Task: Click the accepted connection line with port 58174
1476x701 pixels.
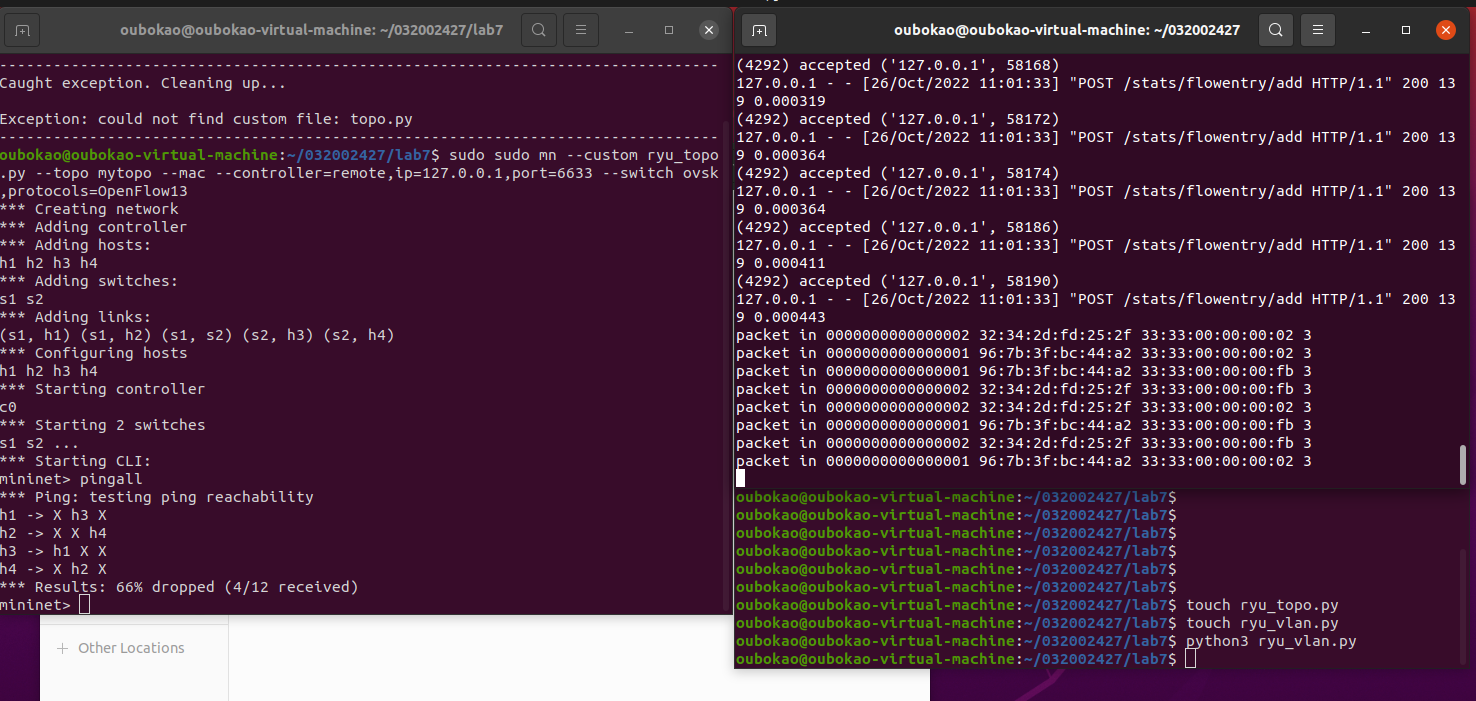Action: pyautogui.click(x=897, y=173)
